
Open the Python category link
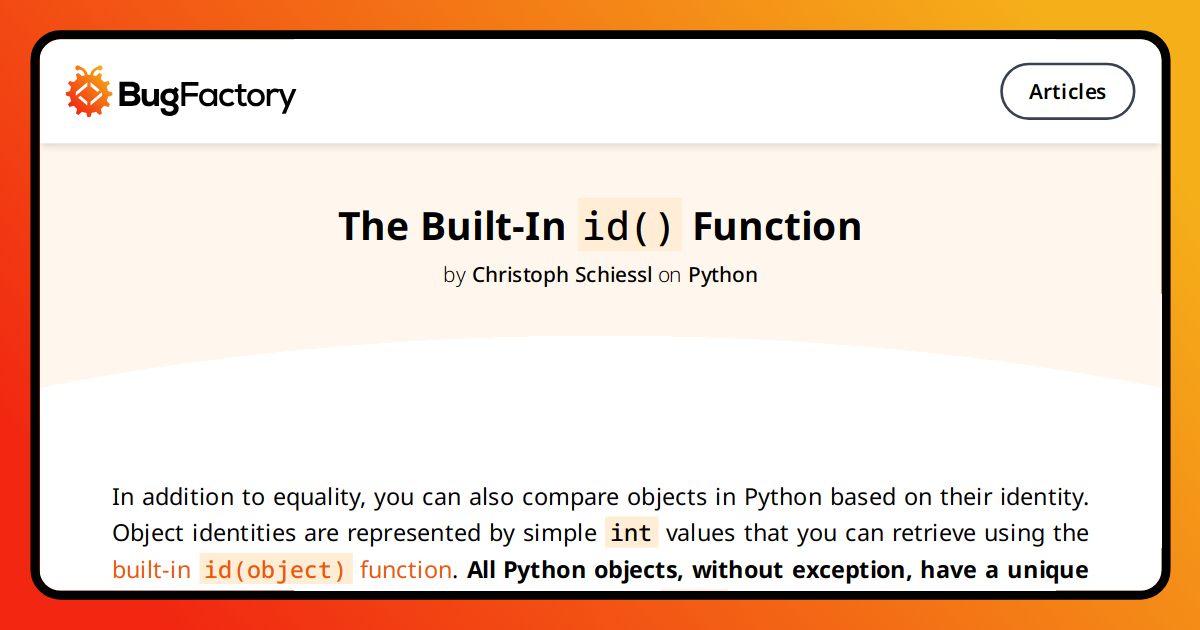tap(723, 275)
